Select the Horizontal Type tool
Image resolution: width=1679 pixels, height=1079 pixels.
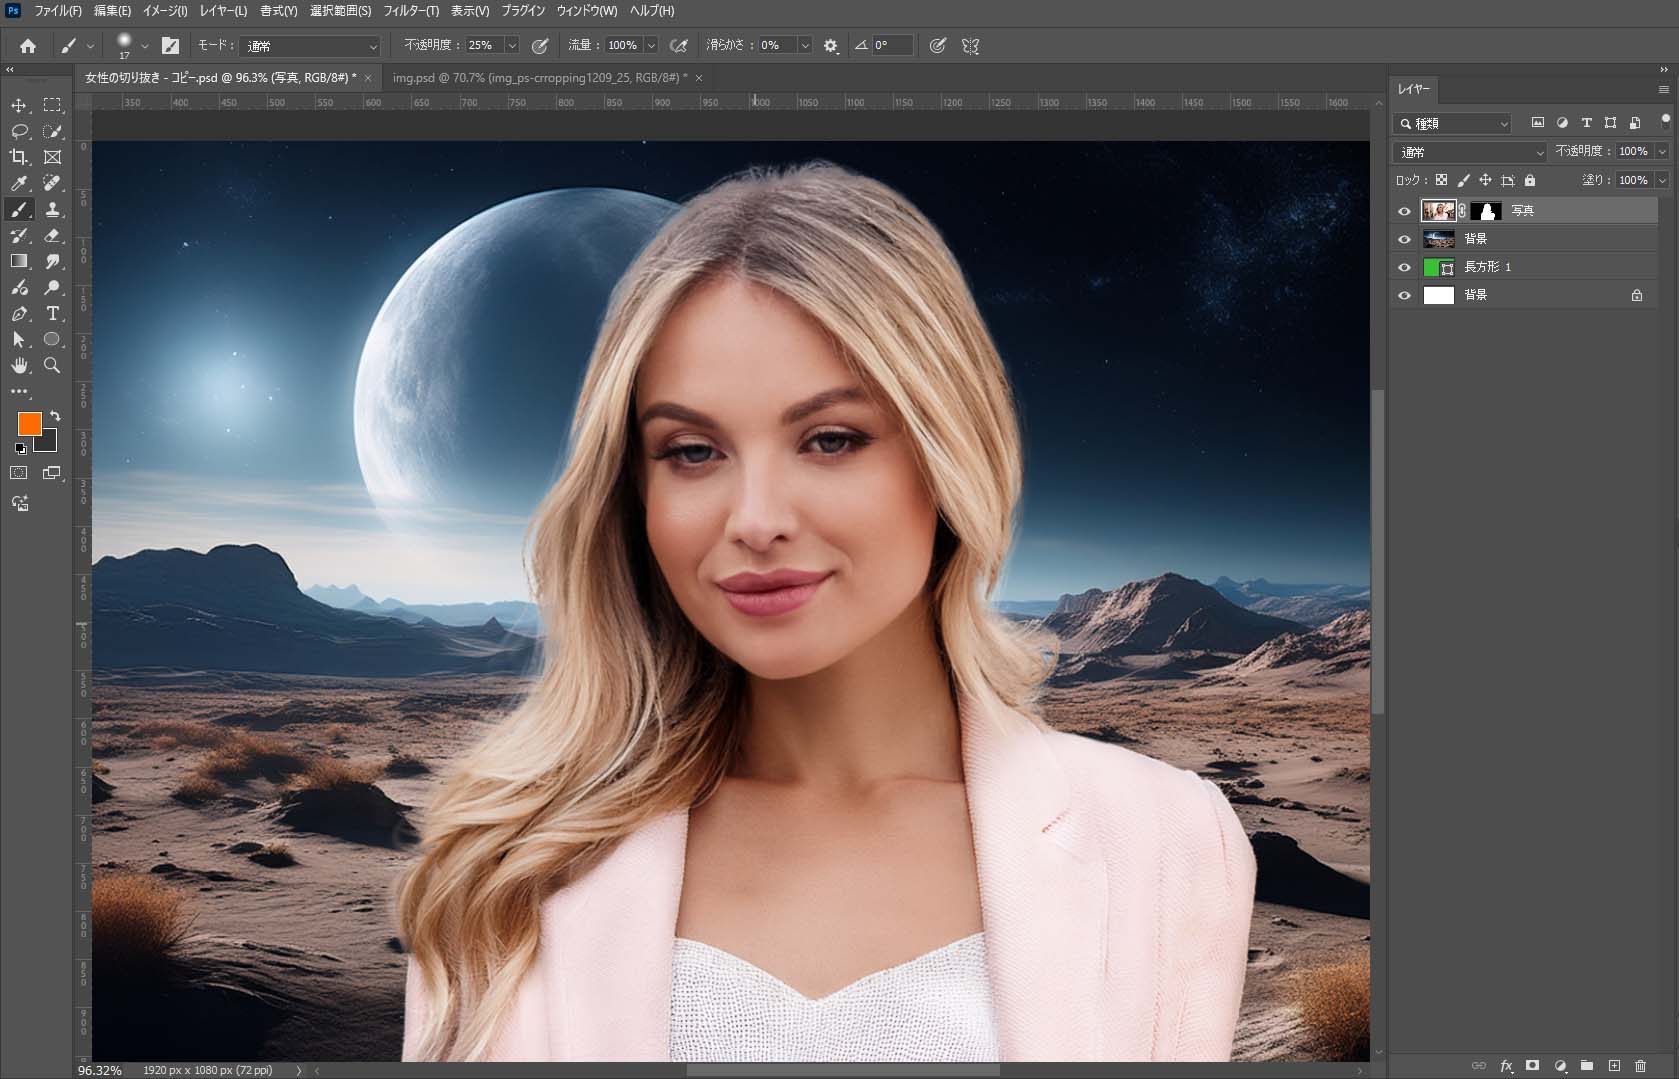click(x=53, y=314)
